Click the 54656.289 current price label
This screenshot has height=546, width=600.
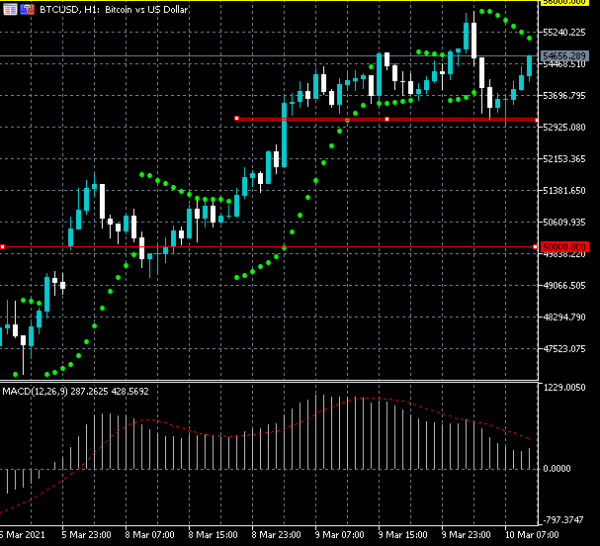[x=564, y=56]
